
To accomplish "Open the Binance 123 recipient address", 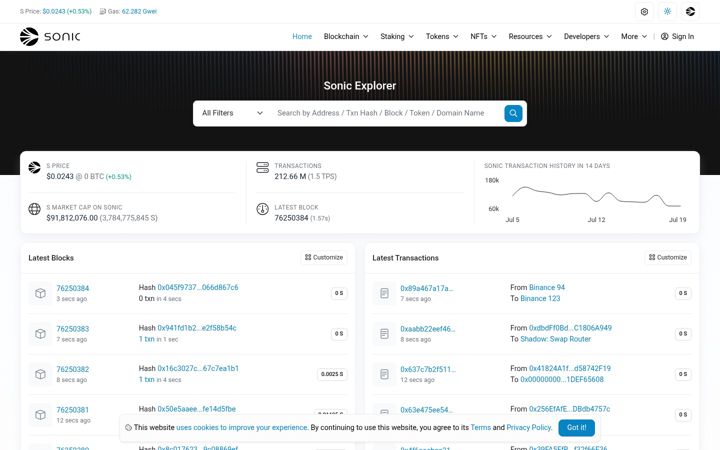I will coord(540,298).
